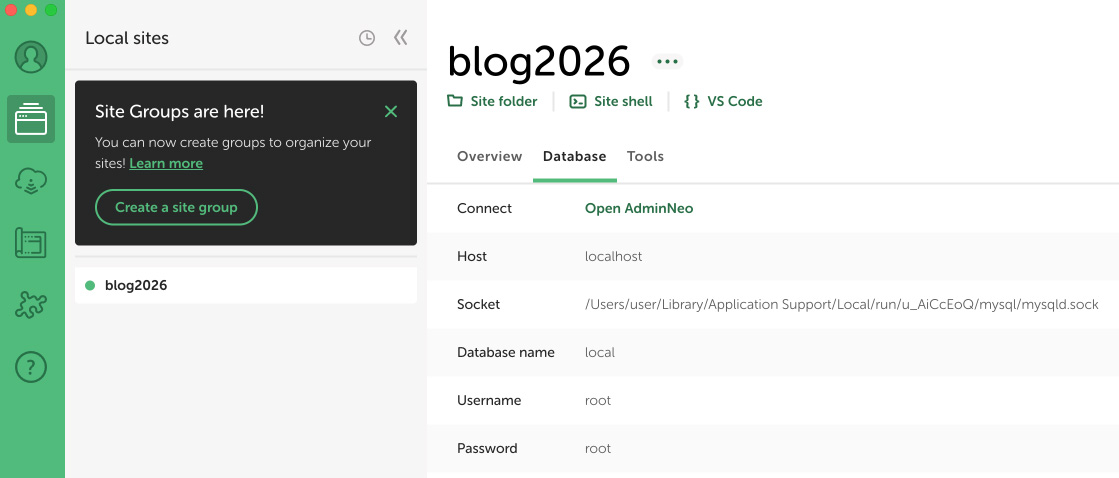
Task: Select the Local sites icon in sidebar
Action: (x=31, y=120)
